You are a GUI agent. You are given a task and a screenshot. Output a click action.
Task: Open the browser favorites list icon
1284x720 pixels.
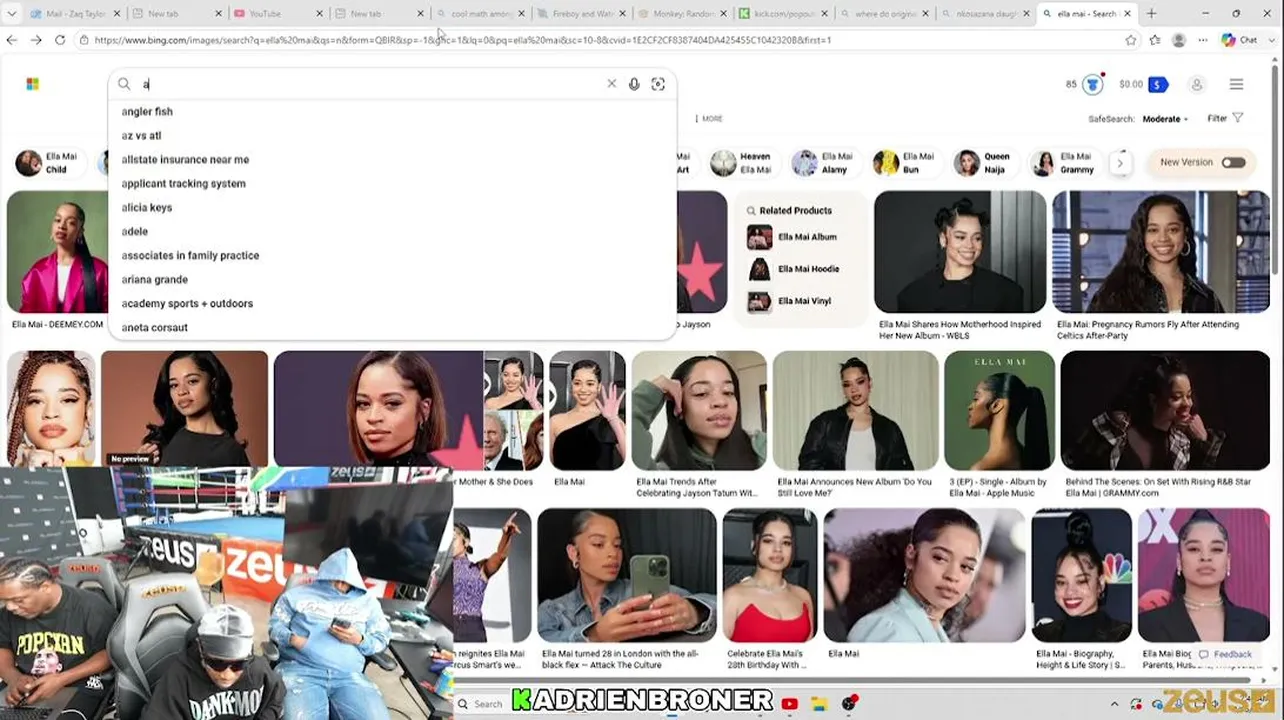coord(1155,40)
